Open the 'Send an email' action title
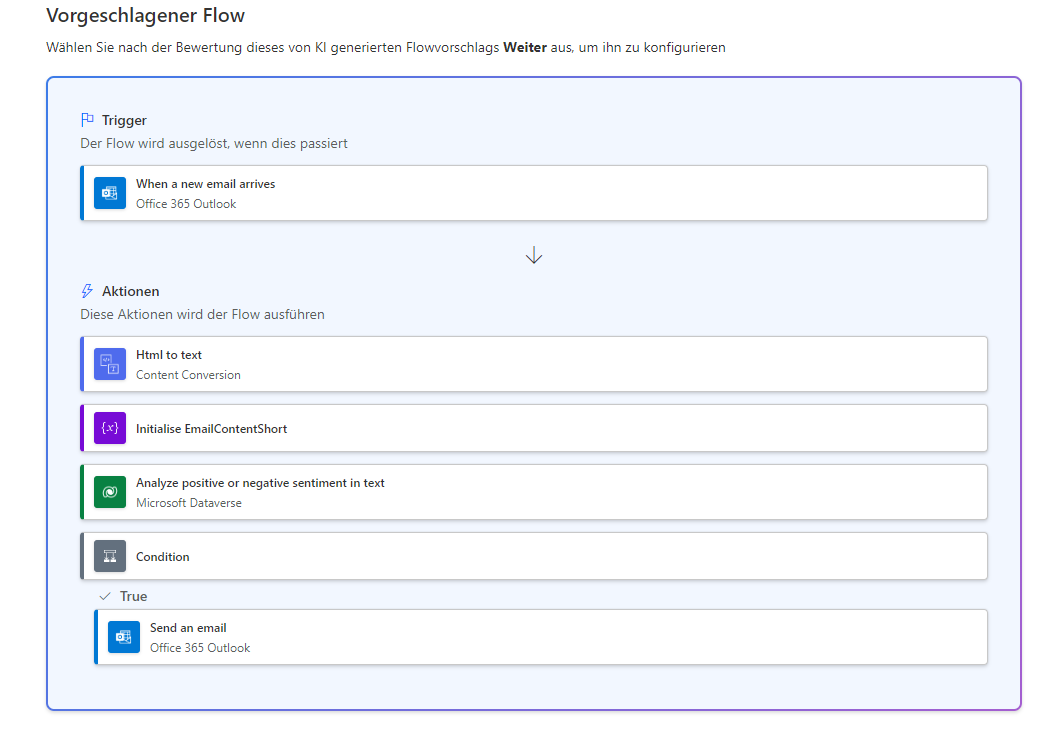 click(188, 628)
